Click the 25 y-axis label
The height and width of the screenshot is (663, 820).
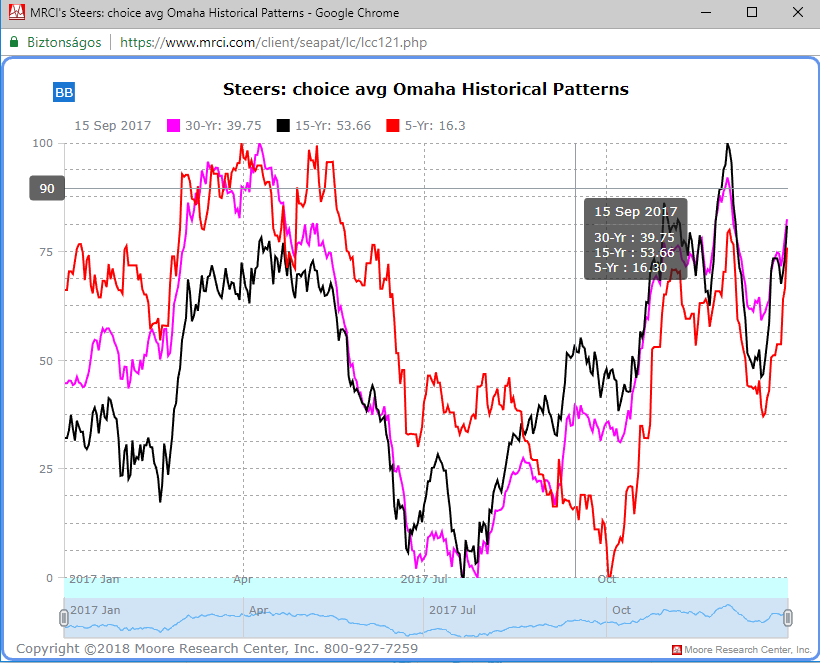pos(46,469)
